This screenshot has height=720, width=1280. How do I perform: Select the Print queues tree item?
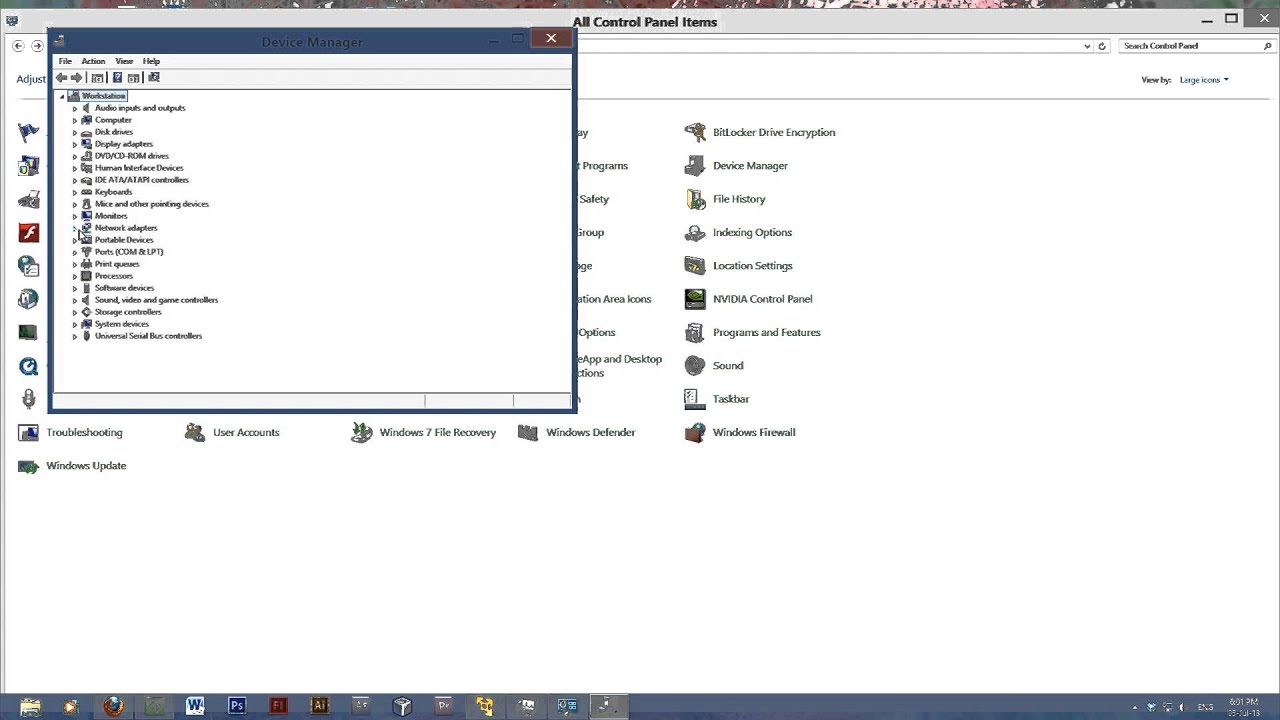click(x=117, y=264)
